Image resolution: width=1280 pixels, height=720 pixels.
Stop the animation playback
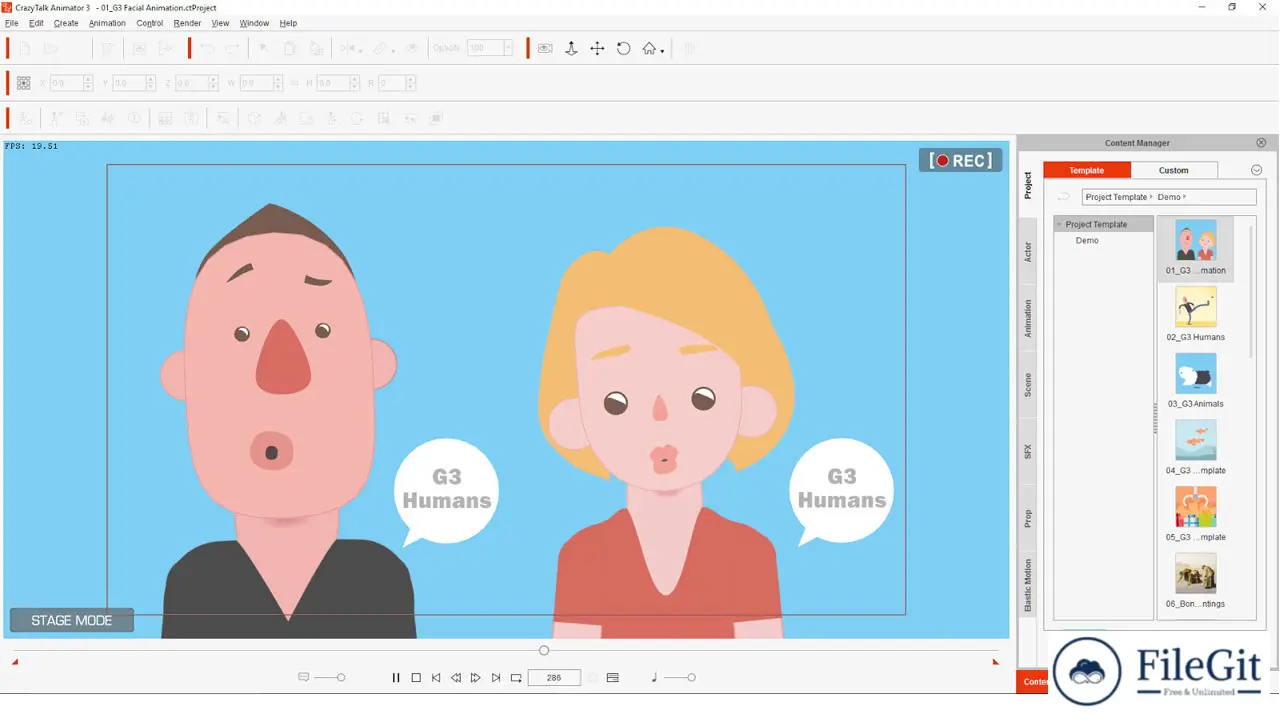(416, 677)
